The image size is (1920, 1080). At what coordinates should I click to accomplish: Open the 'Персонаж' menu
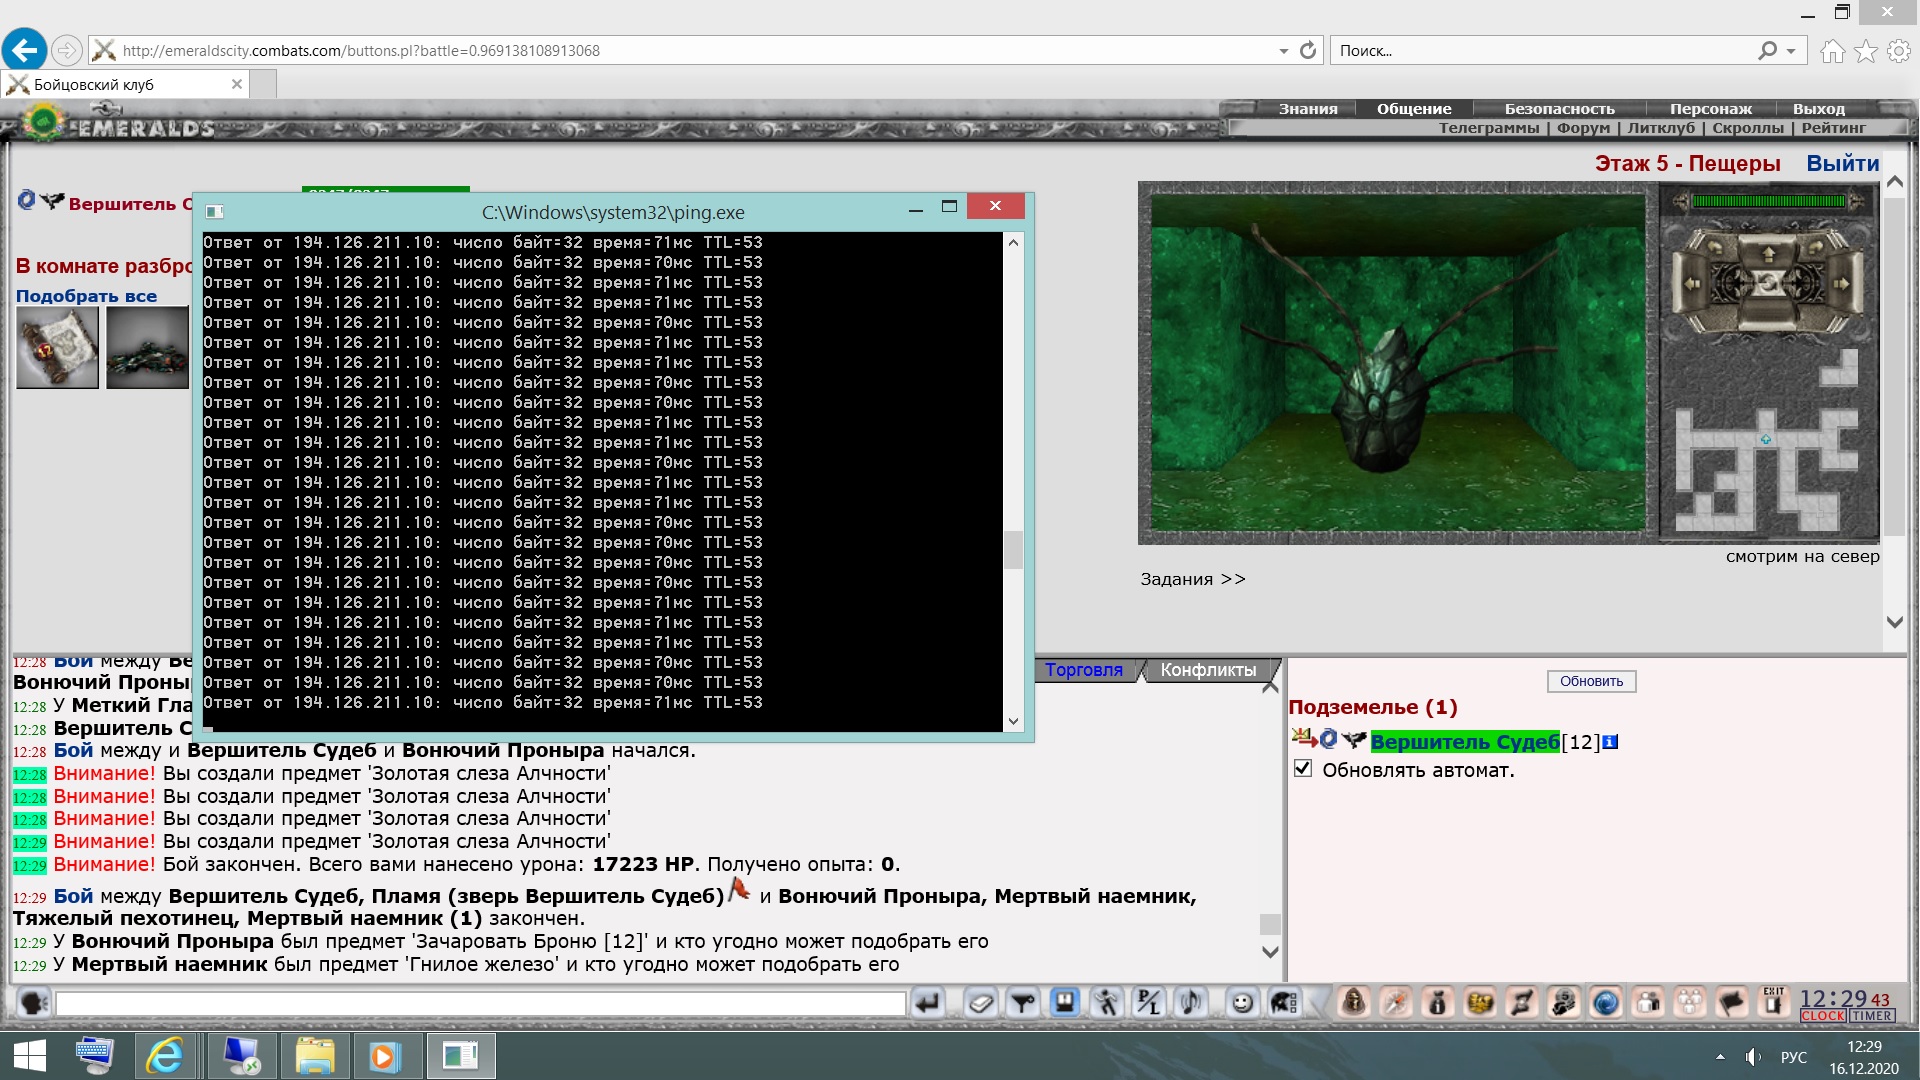coord(1710,109)
